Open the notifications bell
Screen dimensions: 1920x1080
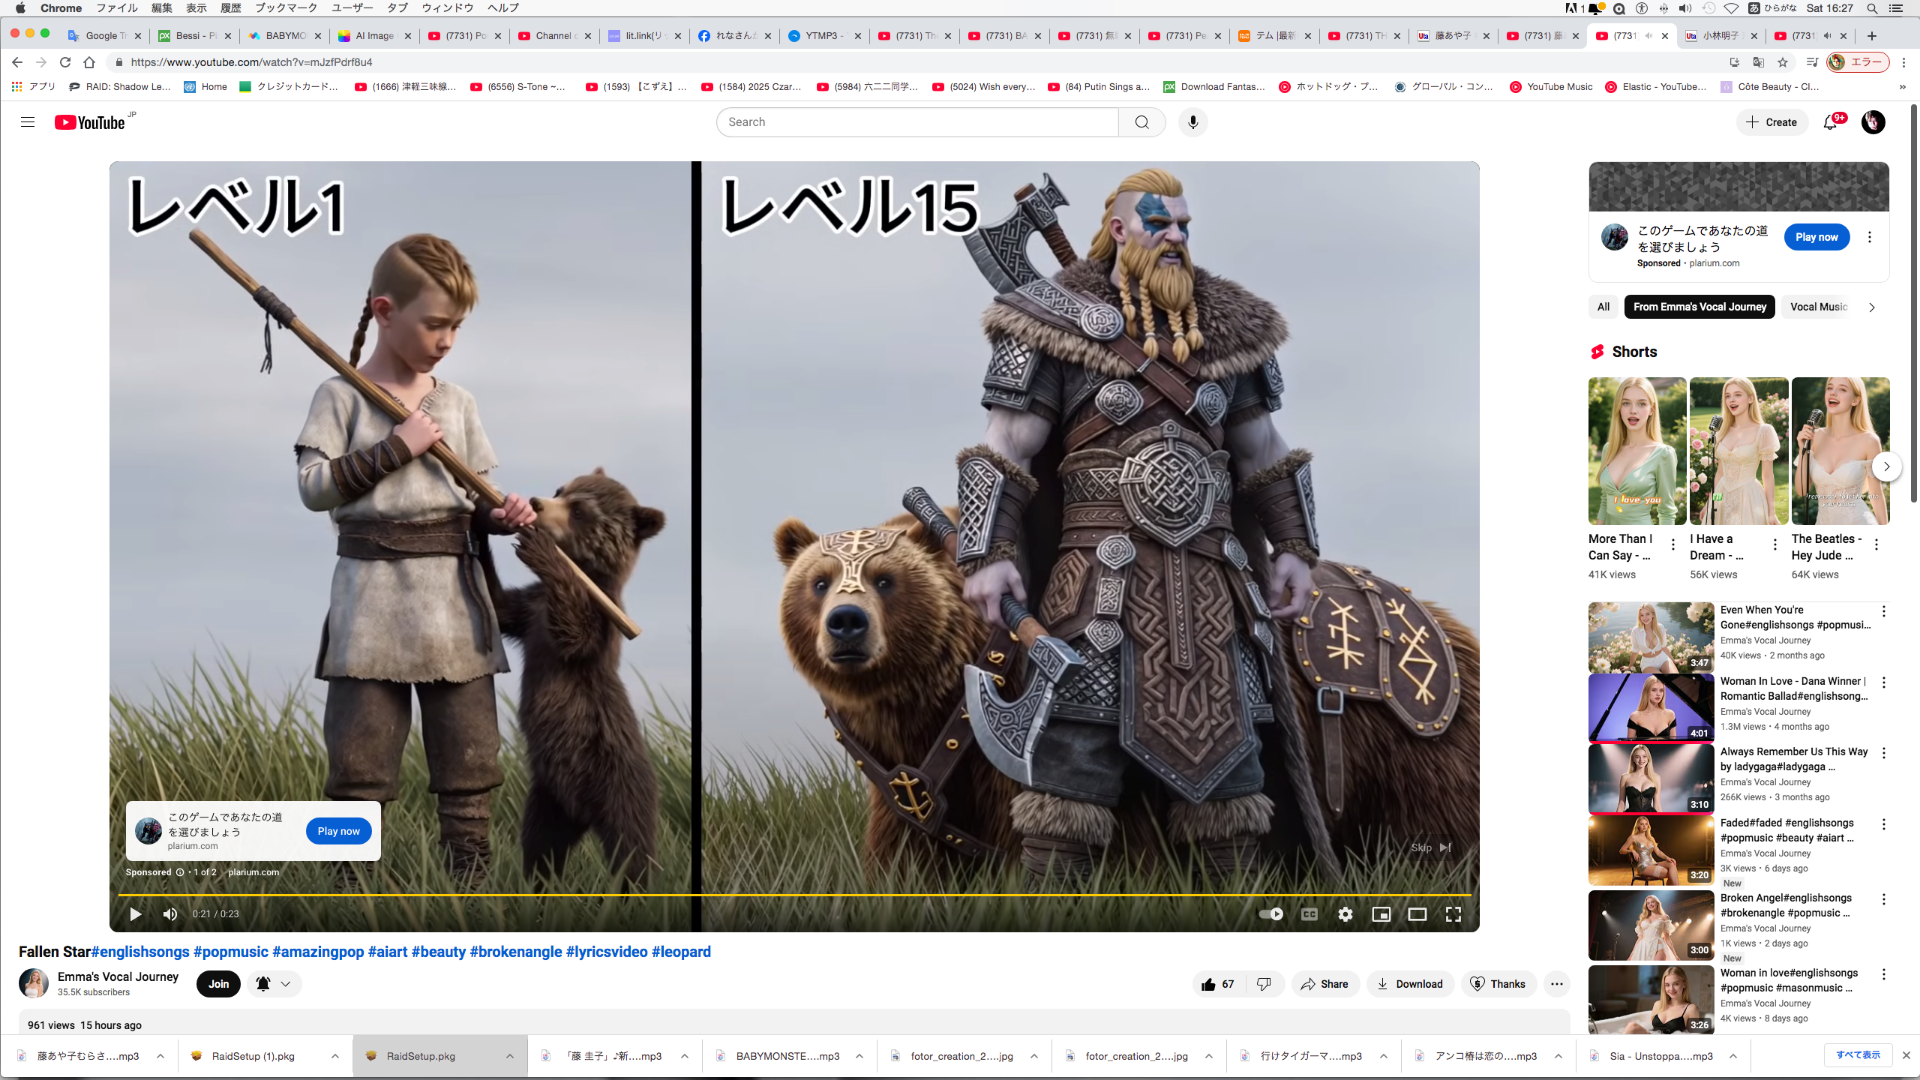click(1830, 122)
